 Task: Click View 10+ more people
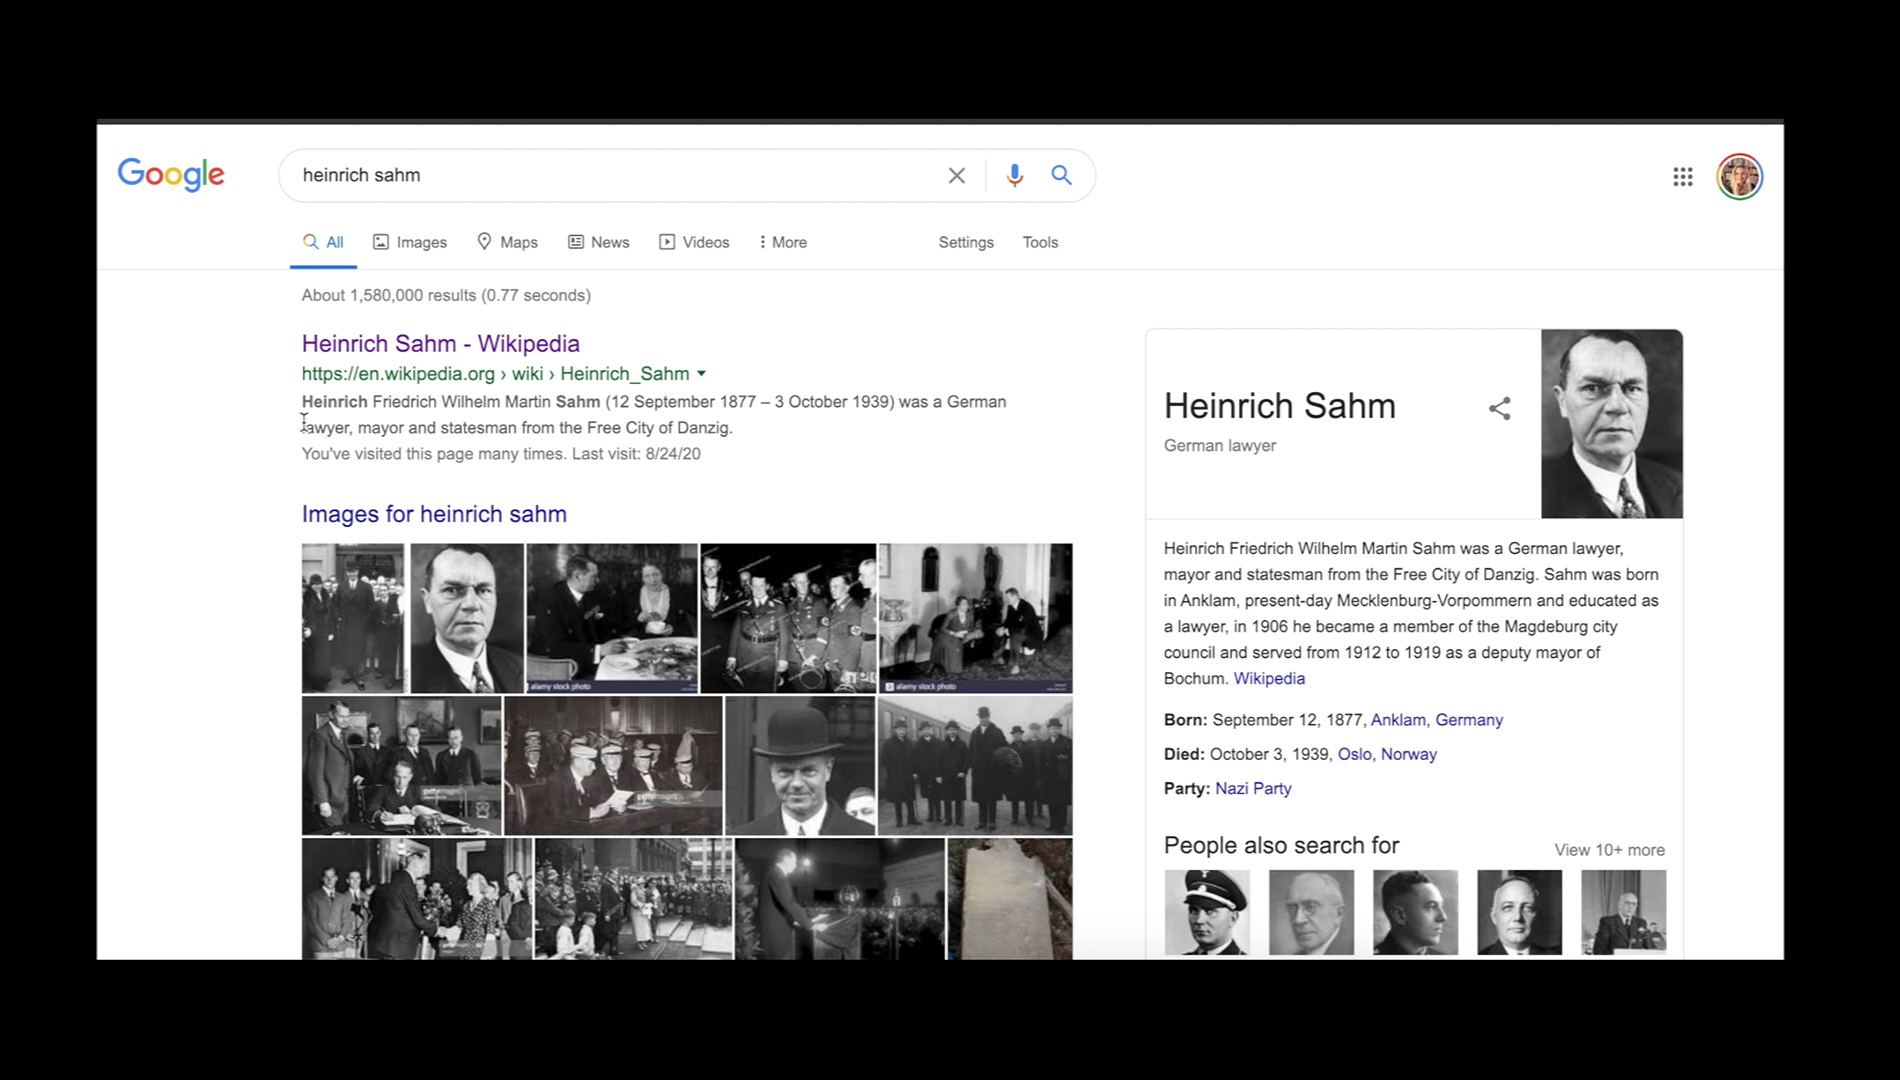coord(1609,850)
